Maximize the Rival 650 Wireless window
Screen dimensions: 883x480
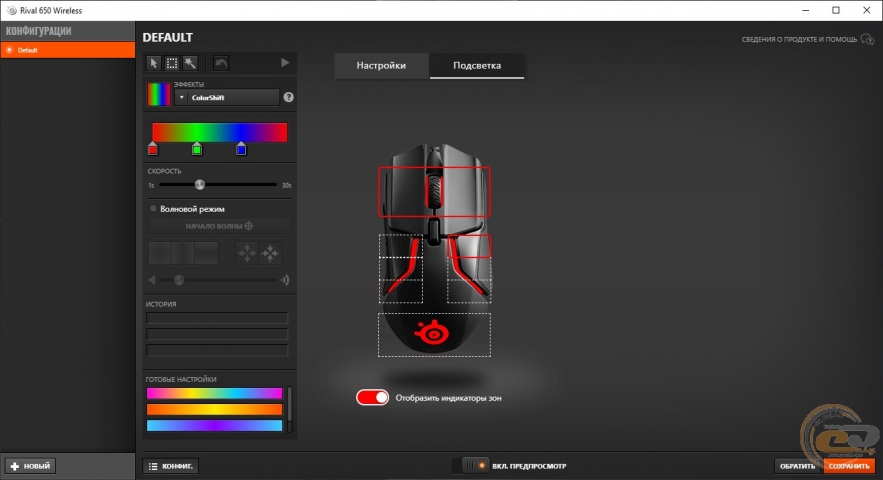pyautogui.click(x=836, y=10)
